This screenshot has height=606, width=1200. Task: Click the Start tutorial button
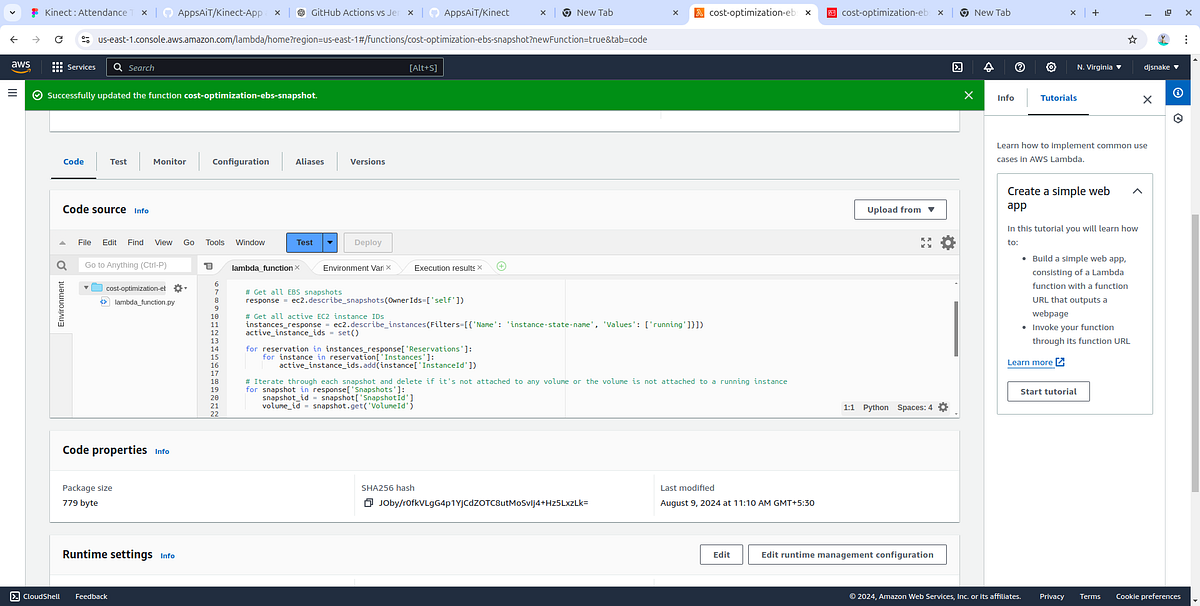pyautogui.click(x=1047, y=391)
